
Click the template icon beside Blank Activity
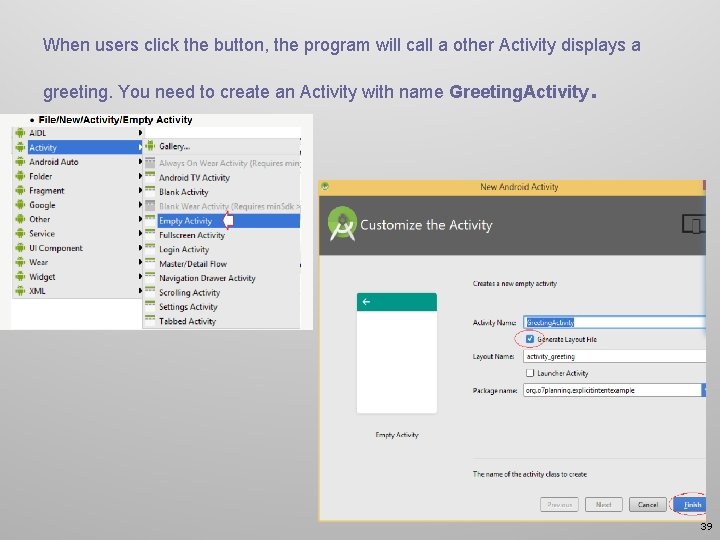click(x=150, y=191)
